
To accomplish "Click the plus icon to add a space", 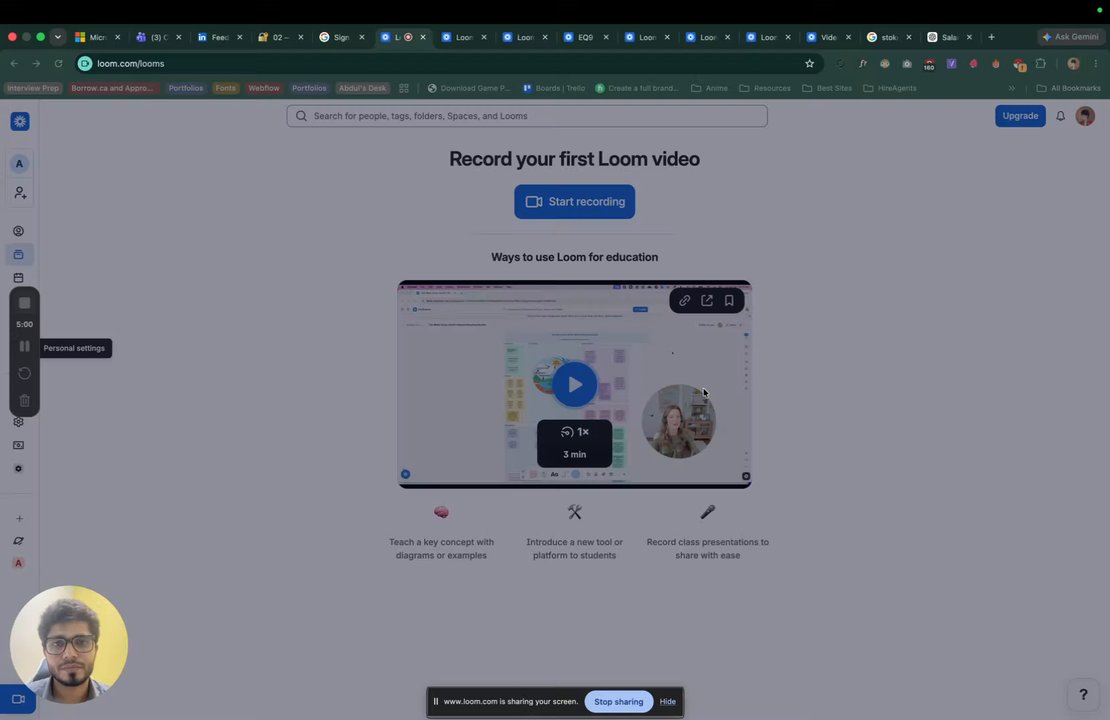I will [x=19, y=518].
